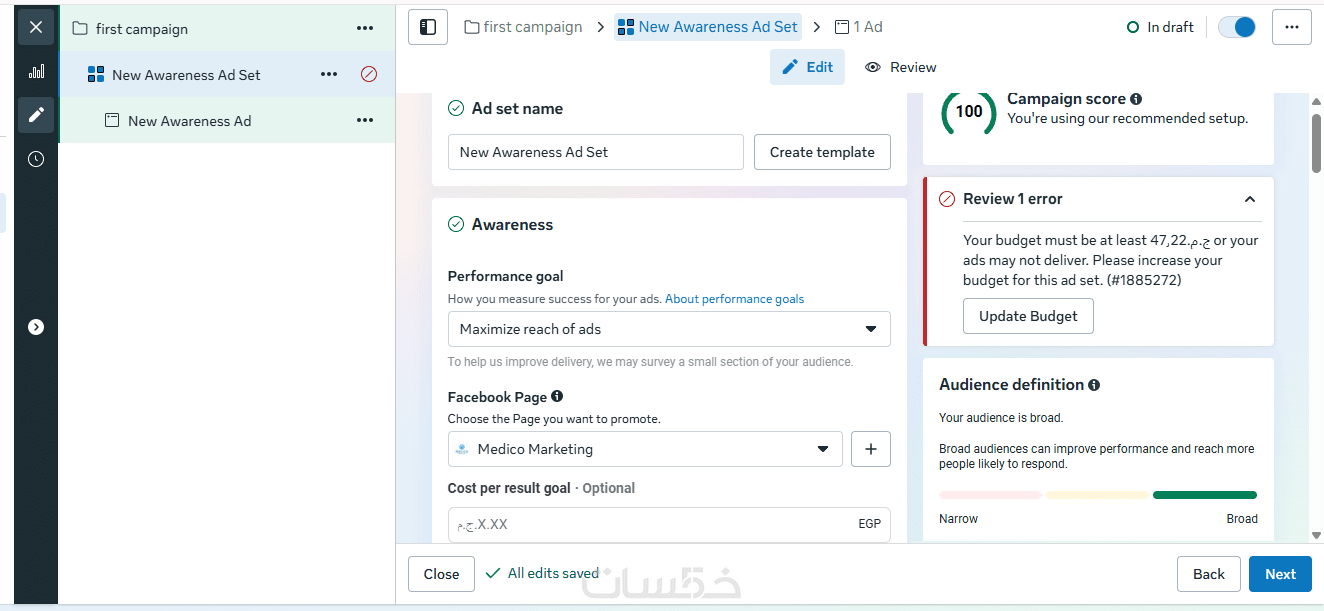Click the plus button next to Facebook Page
The image size is (1324, 611).
(870, 449)
